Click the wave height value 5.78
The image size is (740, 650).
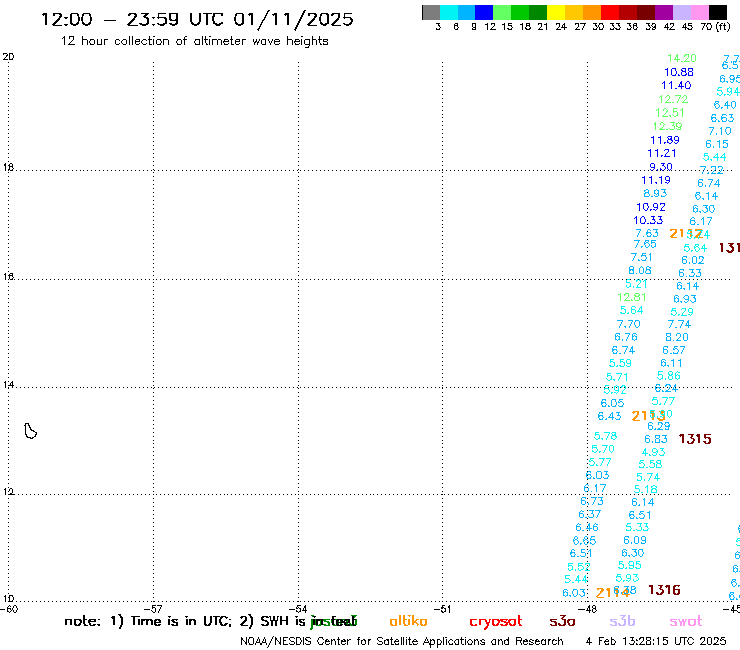tap(605, 436)
